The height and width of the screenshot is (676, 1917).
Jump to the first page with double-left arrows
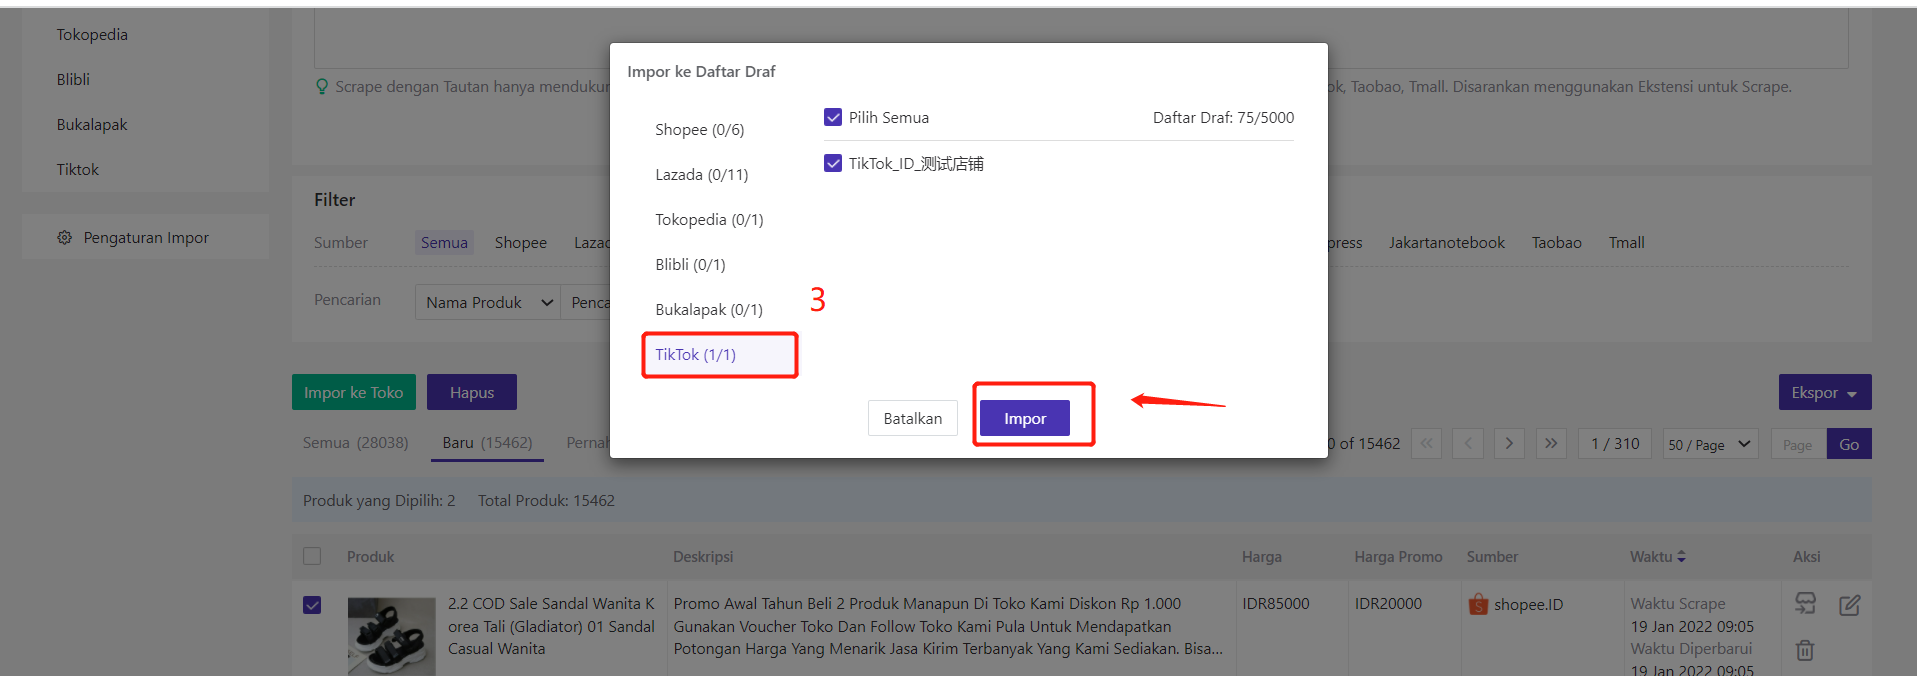pyautogui.click(x=1426, y=444)
